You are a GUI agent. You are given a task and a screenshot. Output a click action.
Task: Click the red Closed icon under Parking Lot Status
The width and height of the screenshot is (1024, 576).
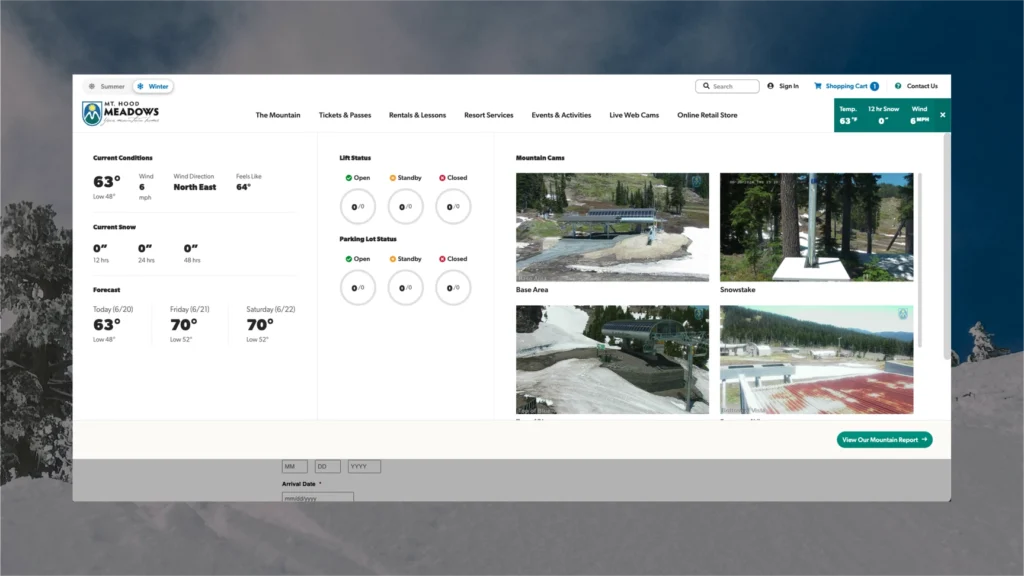pyautogui.click(x=441, y=259)
